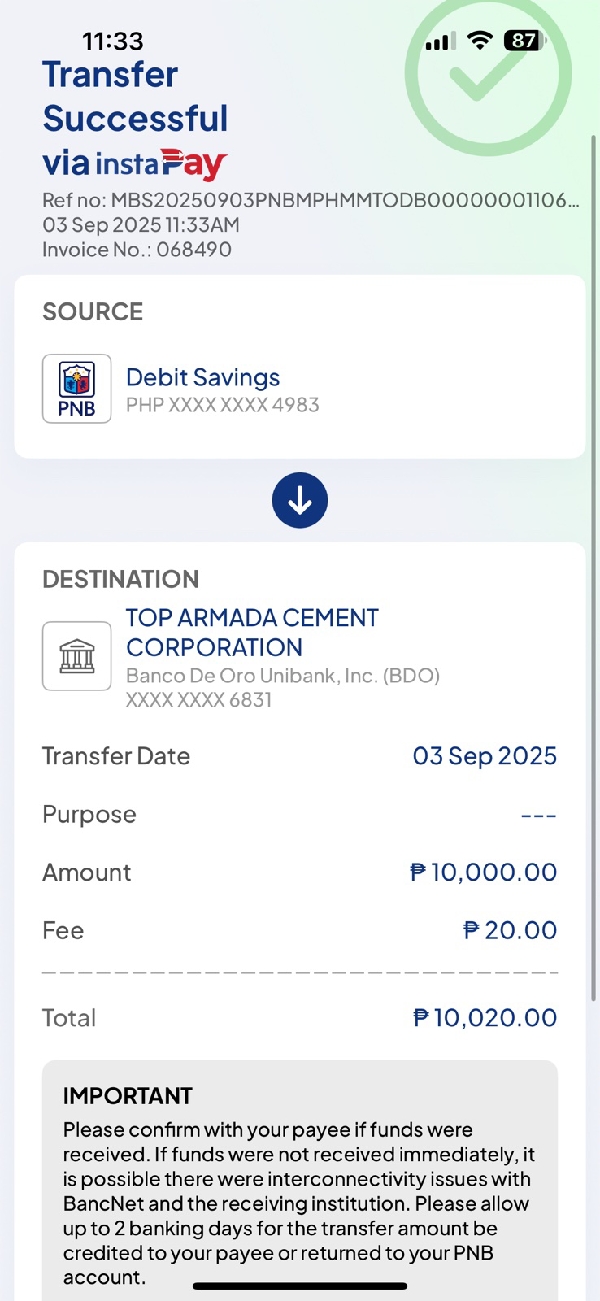Click the destination bank building icon
Image resolution: width=600 pixels, height=1301 pixels.
point(77,656)
